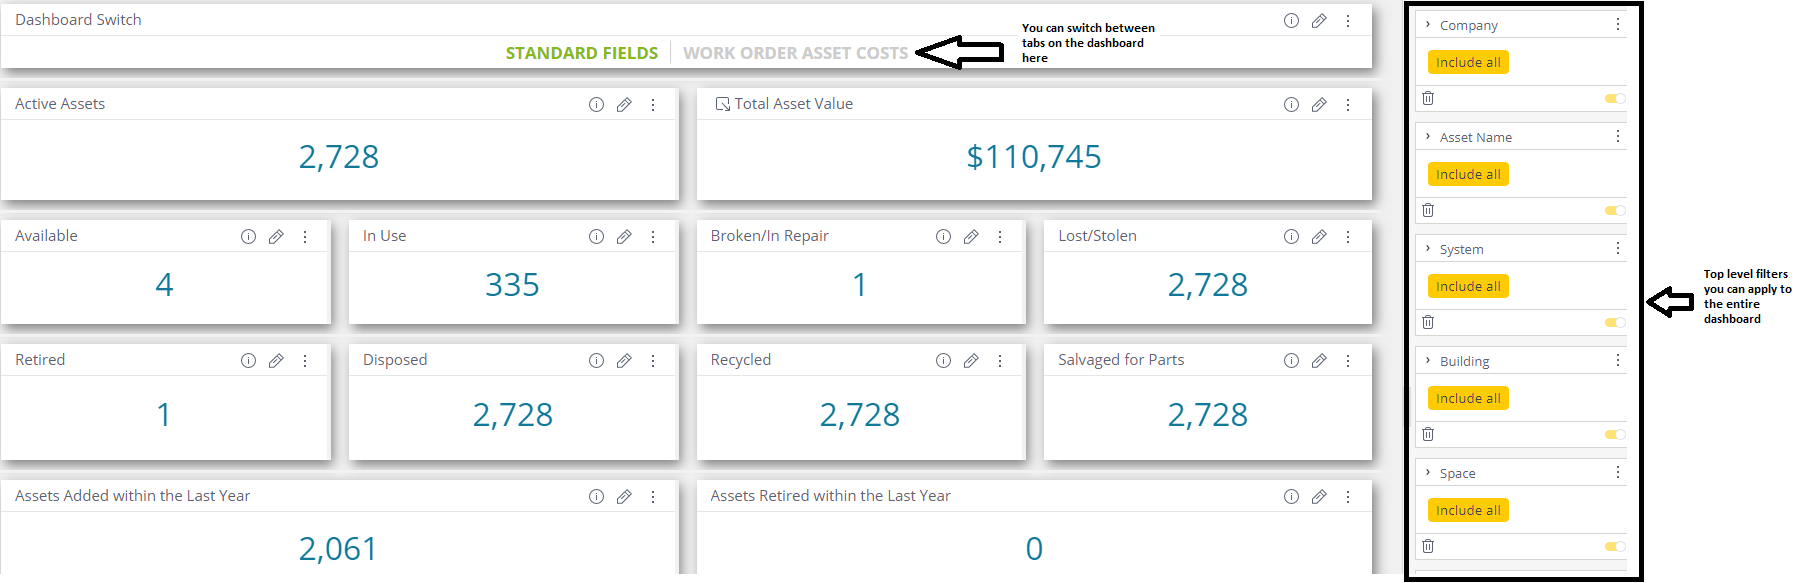Click the 2,061 Assets Added value
This screenshot has width=1800, height=583.
pos(338,548)
